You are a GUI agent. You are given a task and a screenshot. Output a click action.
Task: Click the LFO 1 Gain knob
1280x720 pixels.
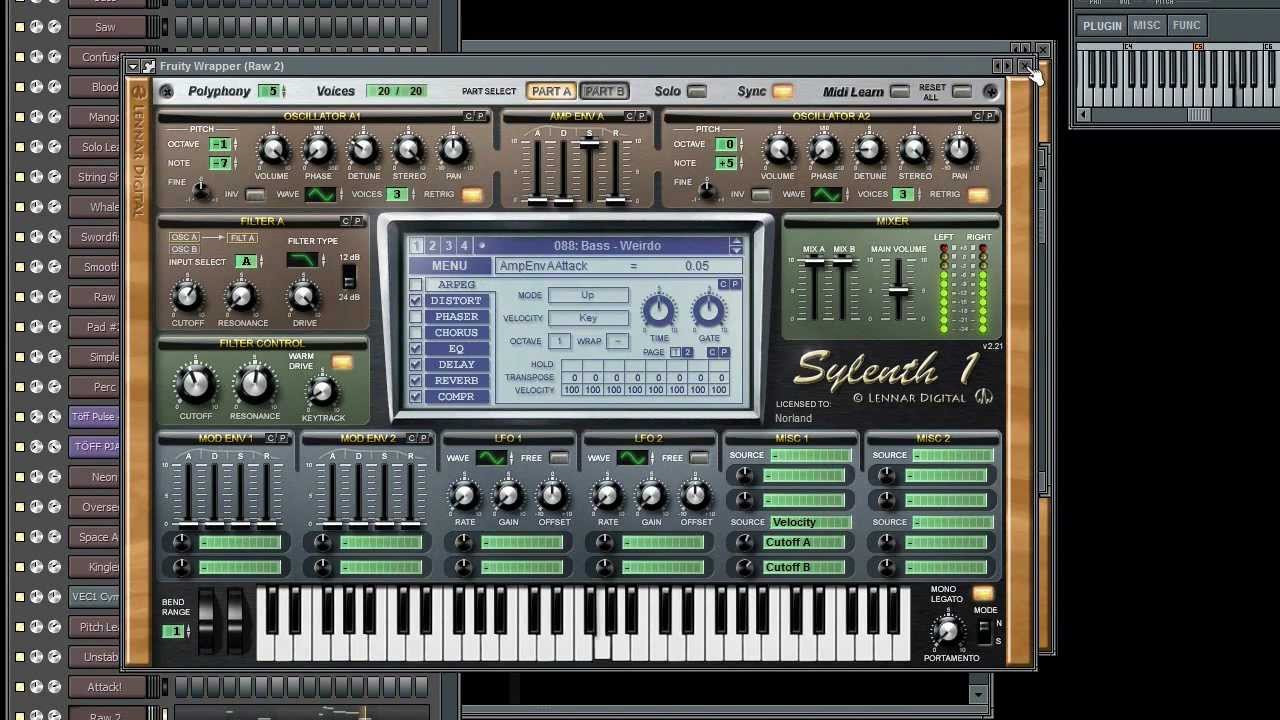coord(508,496)
